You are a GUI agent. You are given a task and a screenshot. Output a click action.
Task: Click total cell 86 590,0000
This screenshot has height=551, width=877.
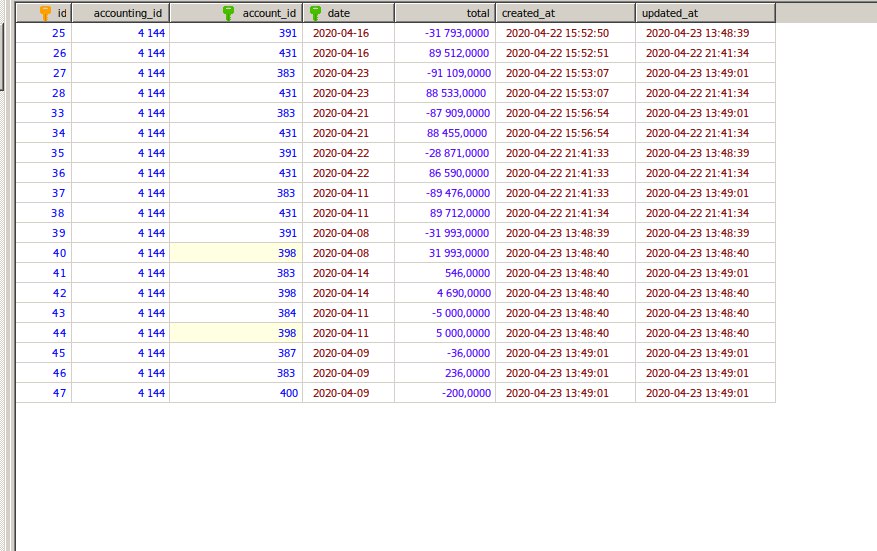[x=445, y=173]
